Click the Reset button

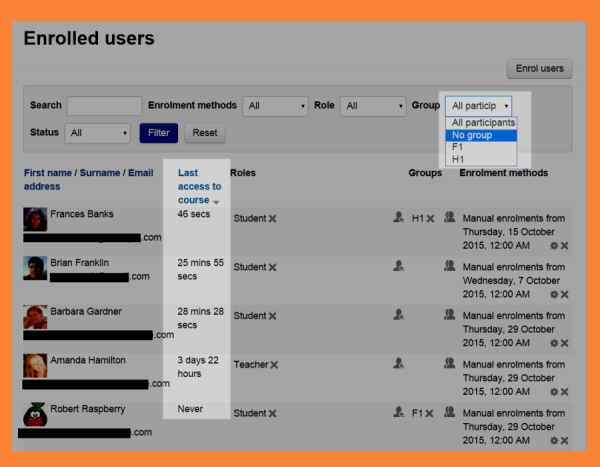coord(205,132)
